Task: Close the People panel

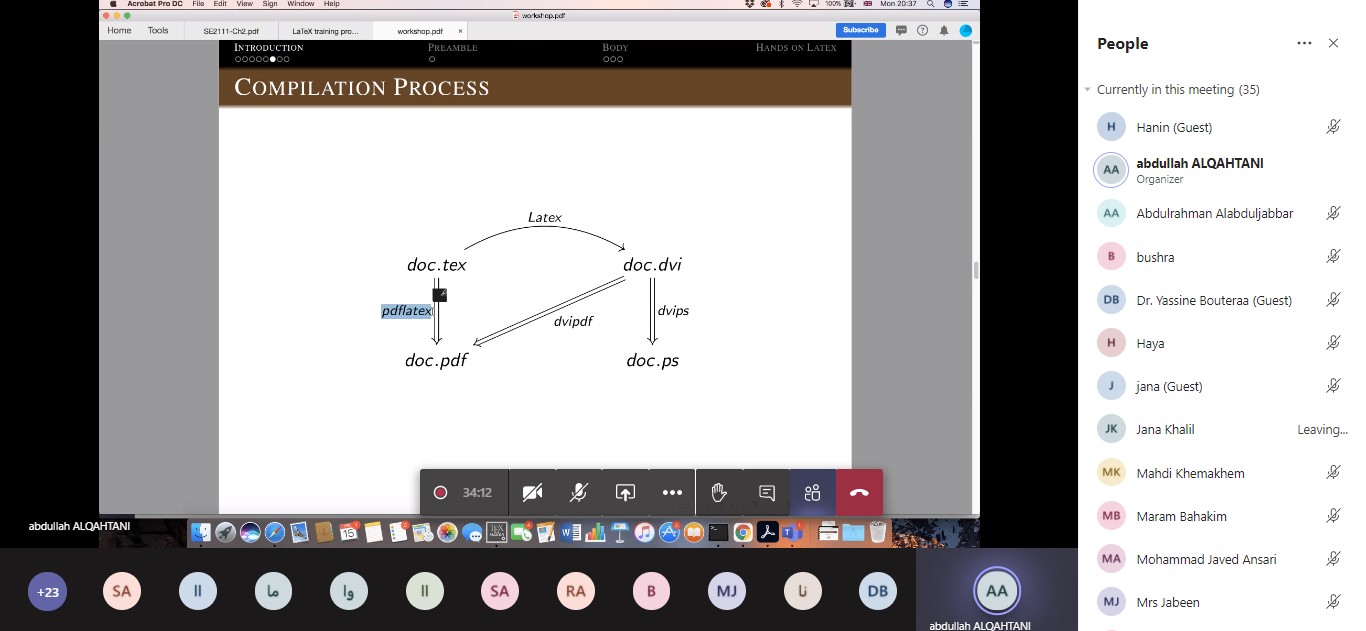Action: (1333, 44)
